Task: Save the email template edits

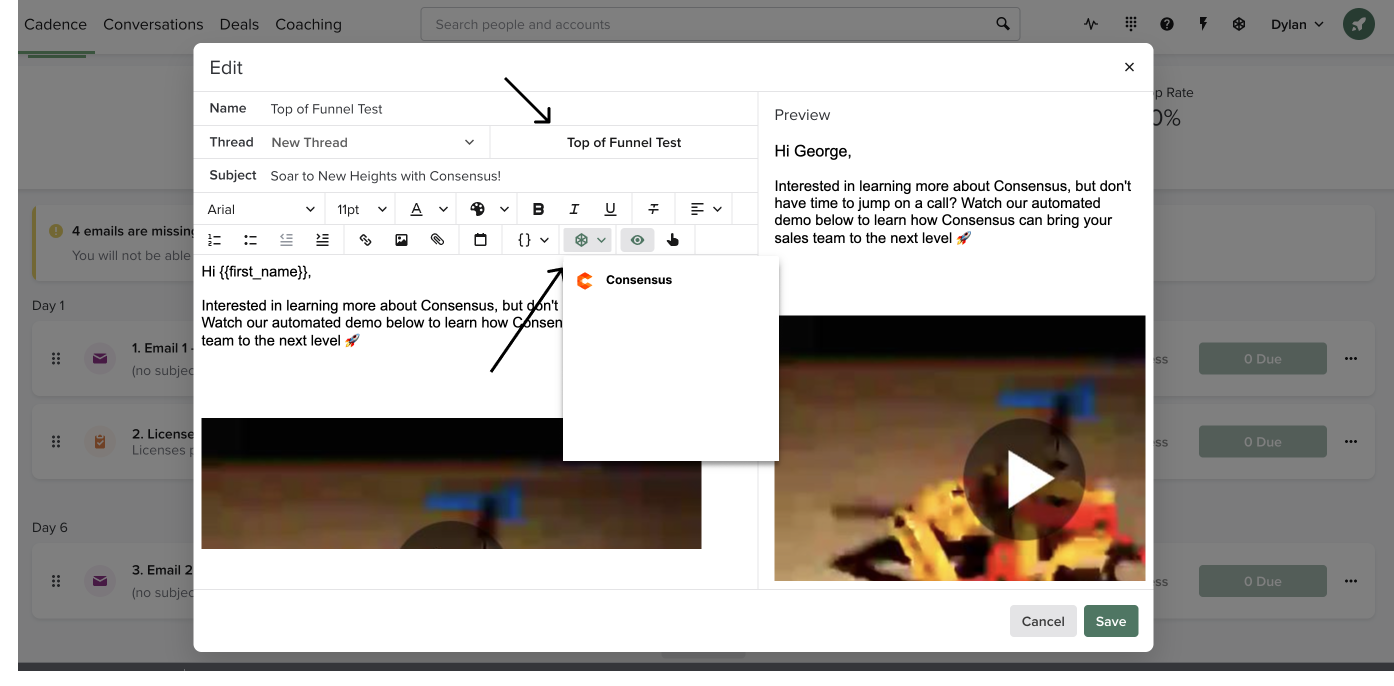Action: [x=1111, y=621]
